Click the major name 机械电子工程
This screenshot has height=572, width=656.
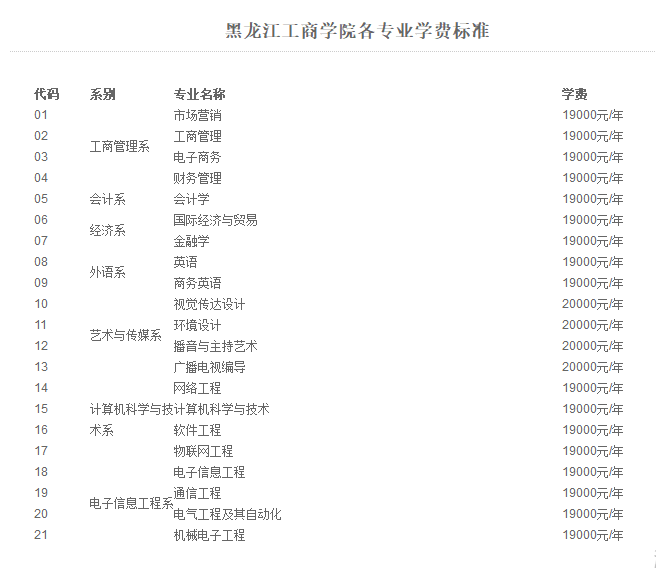(210, 535)
